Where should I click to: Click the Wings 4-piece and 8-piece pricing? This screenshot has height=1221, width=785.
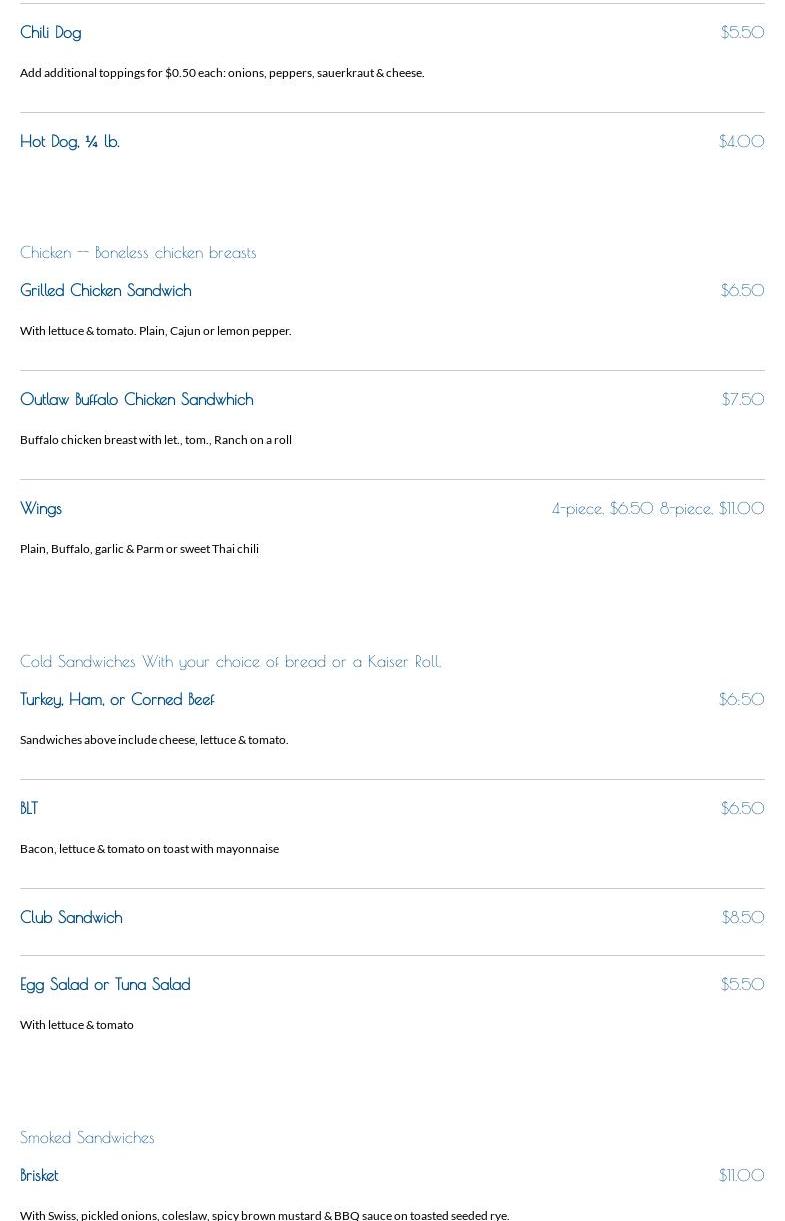658,508
